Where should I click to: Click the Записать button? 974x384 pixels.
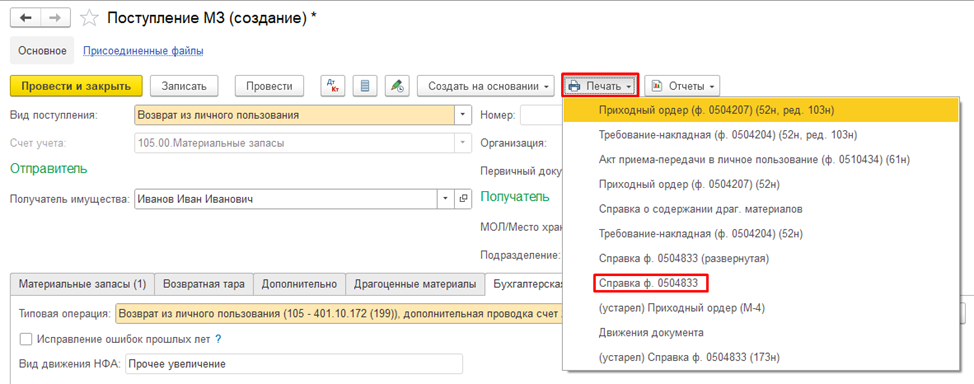pos(184,86)
